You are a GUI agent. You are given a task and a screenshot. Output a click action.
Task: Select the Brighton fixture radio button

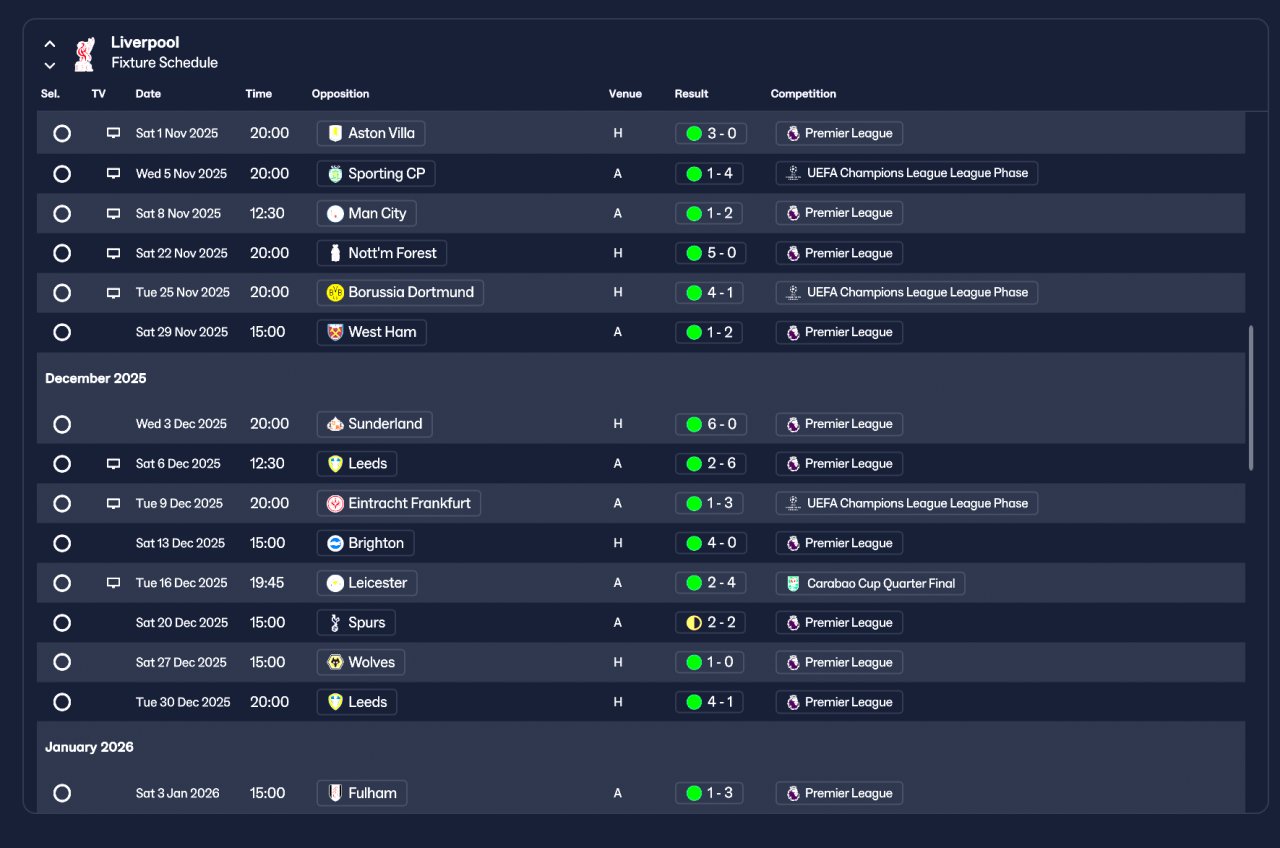coord(62,543)
